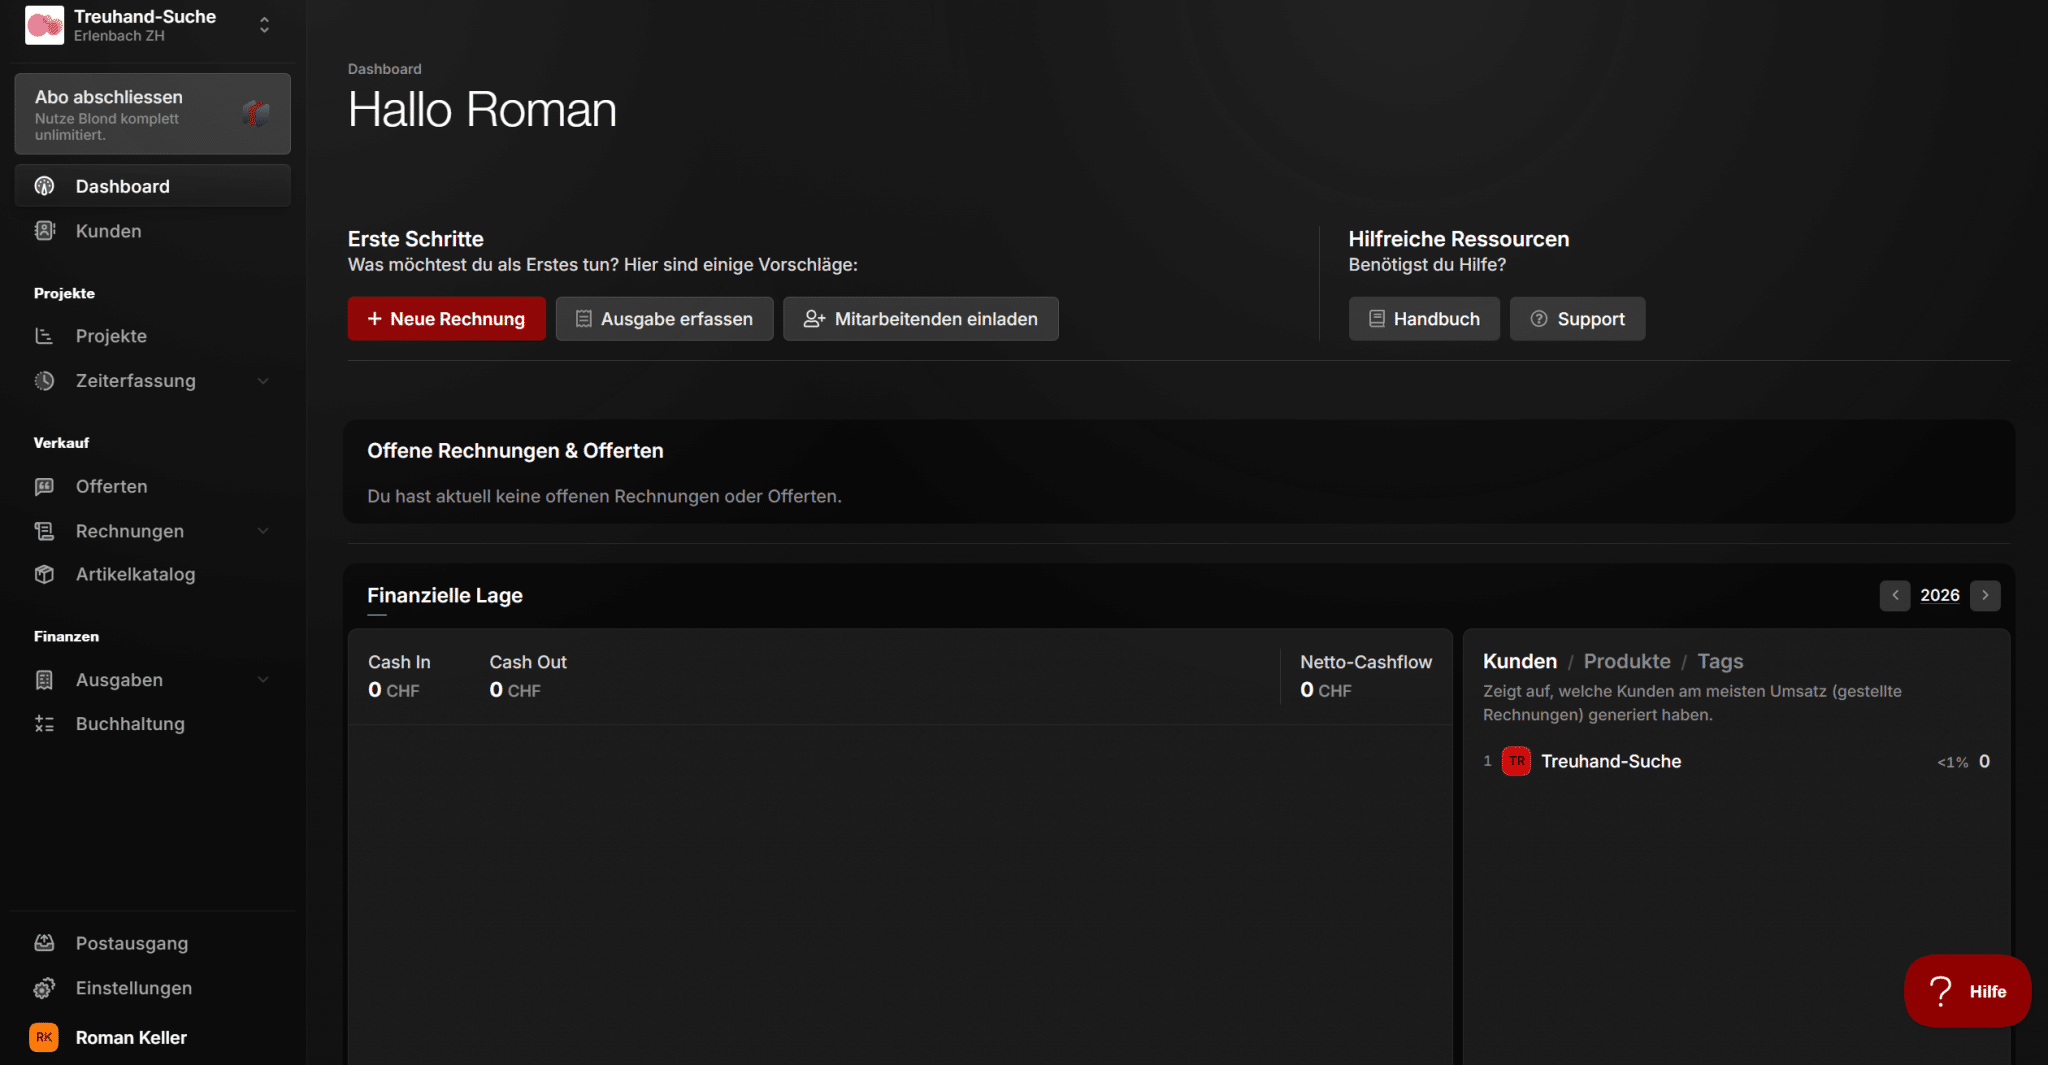Expand the Ausgaben submenu
This screenshot has height=1065, width=2048.
(x=263, y=679)
